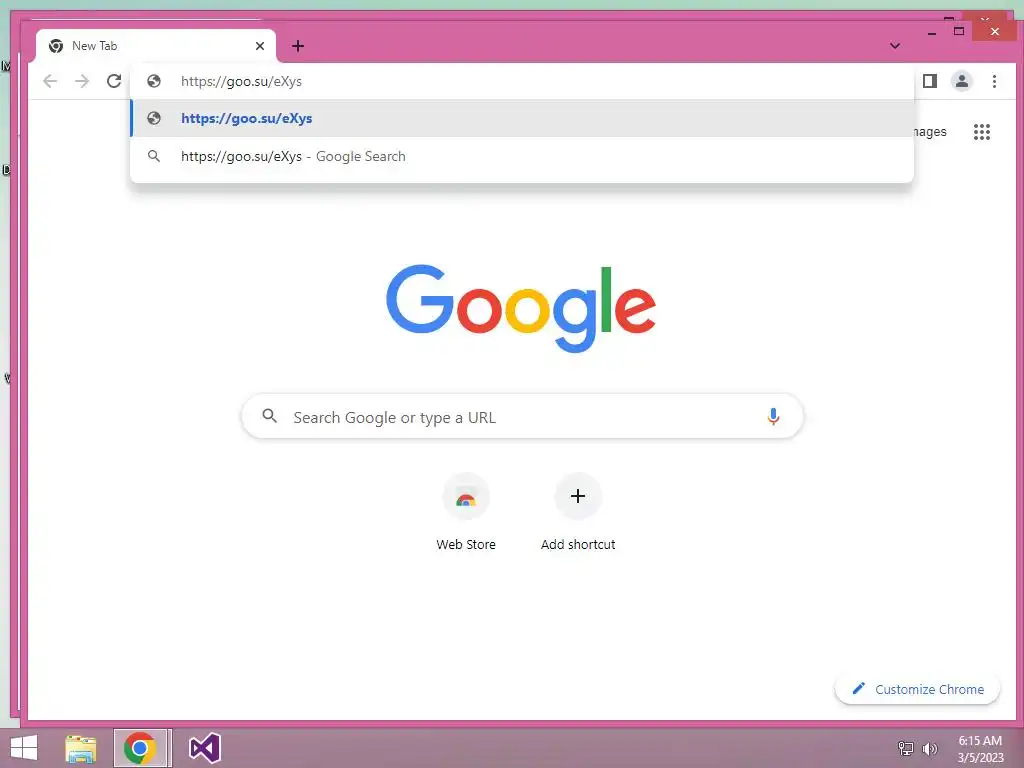Close the New Tab tab
1024x768 pixels.
click(260, 46)
